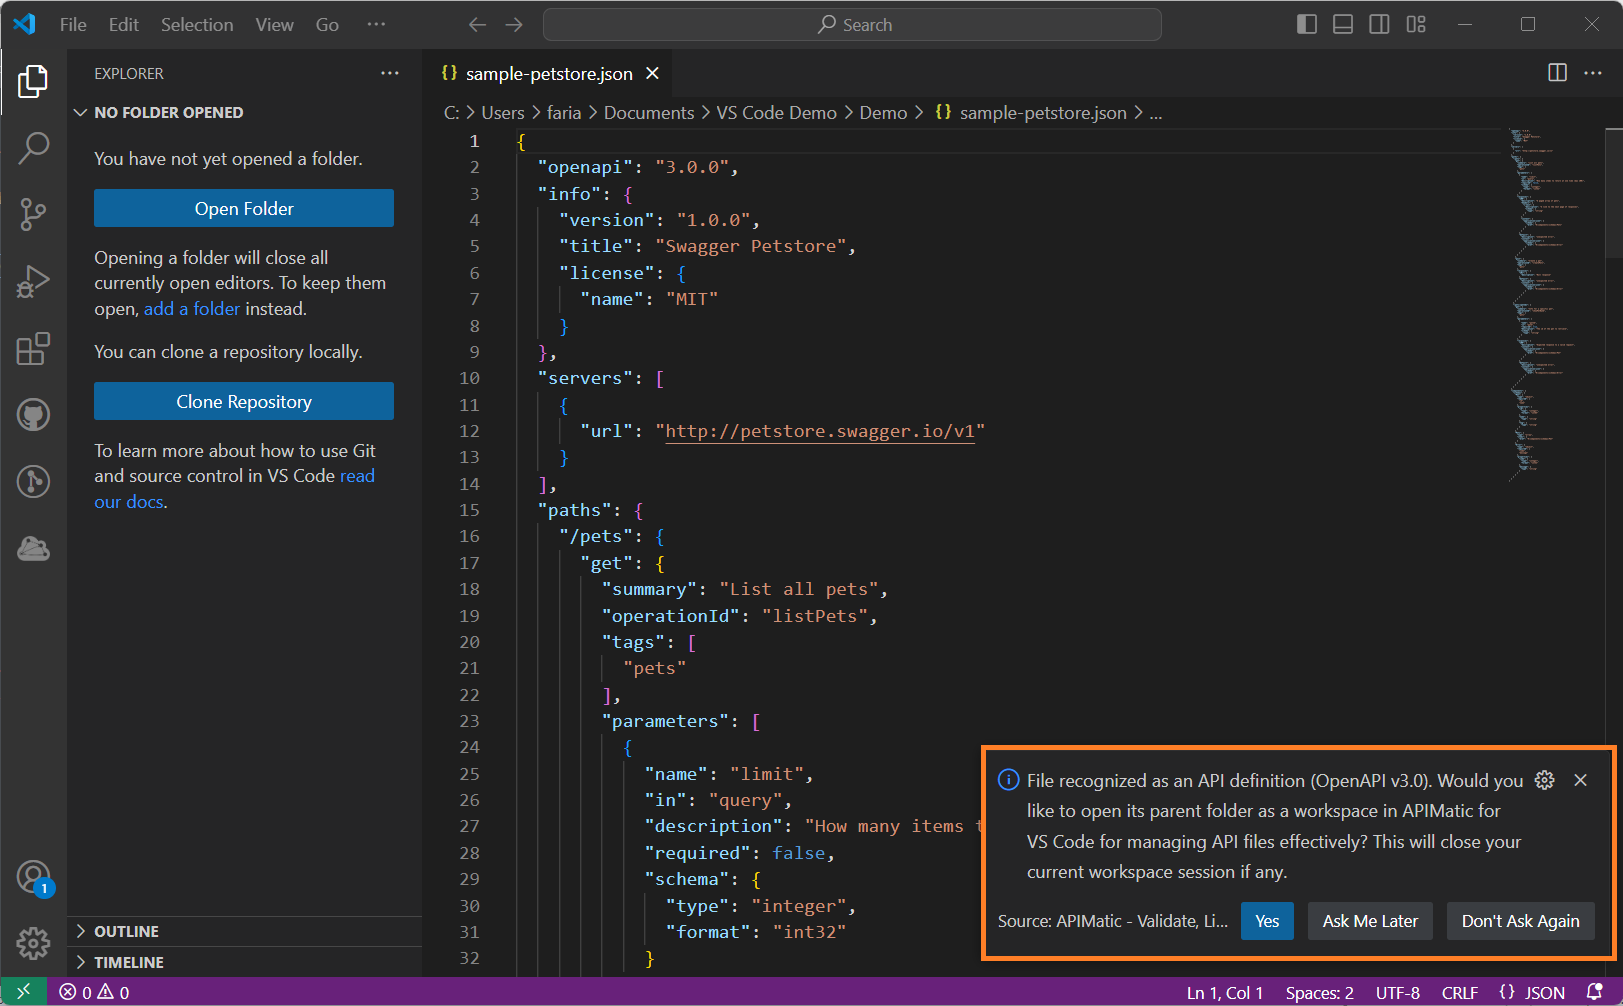The width and height of the screenshot is (1623, 1006).
Task: Show more menus via title bar ellipsis
Action: (376, 25)
